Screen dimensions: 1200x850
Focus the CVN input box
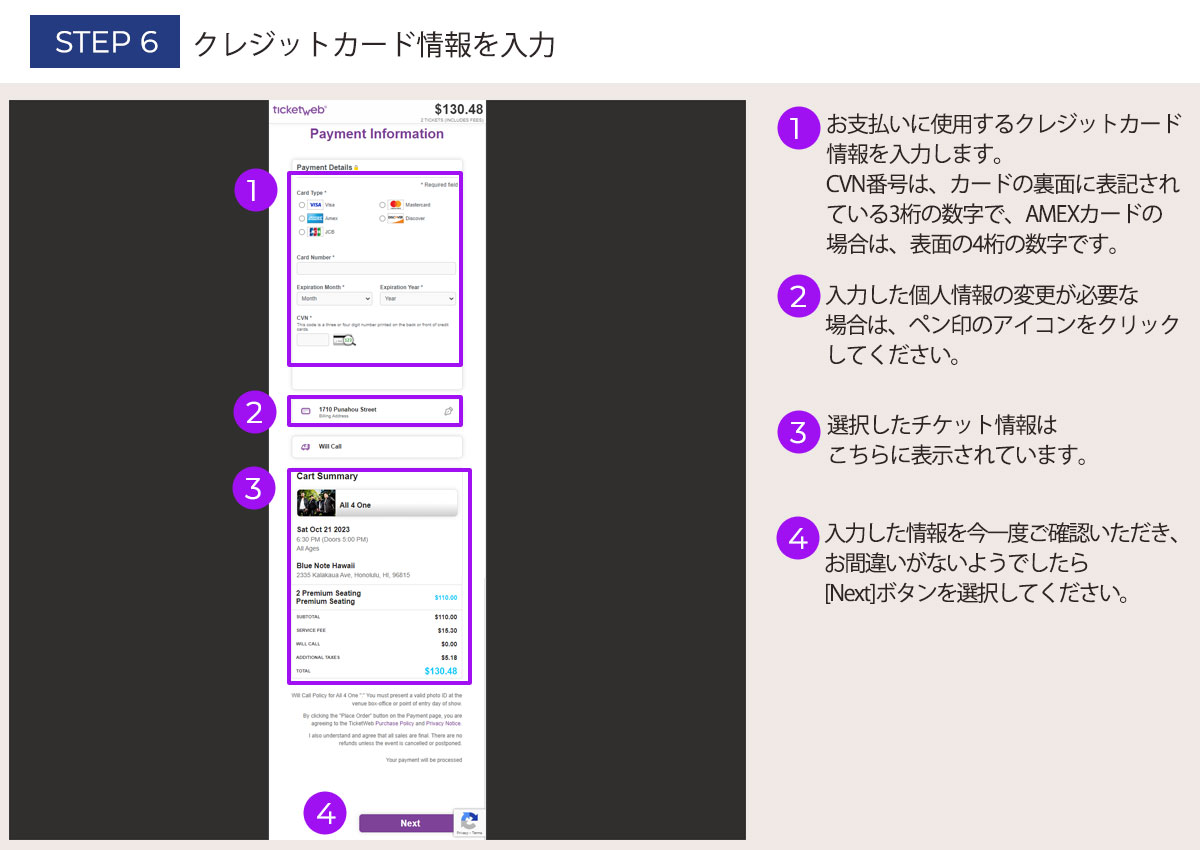312,340
